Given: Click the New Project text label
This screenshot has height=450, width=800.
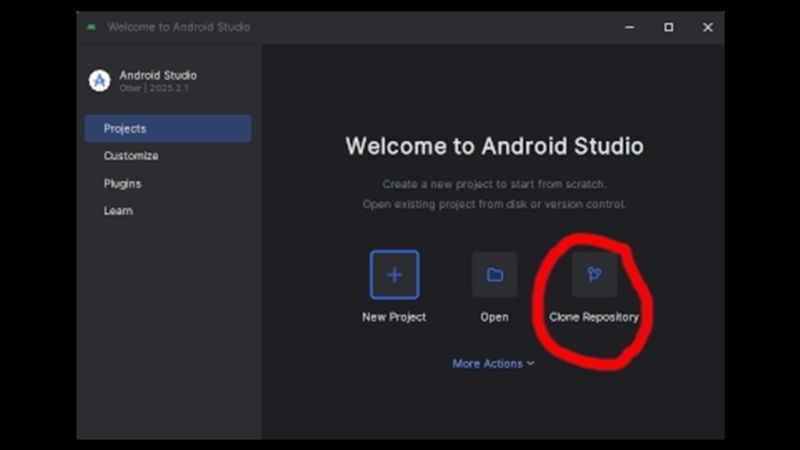Looking at the screenshot, I should click(x=394, y=317).
